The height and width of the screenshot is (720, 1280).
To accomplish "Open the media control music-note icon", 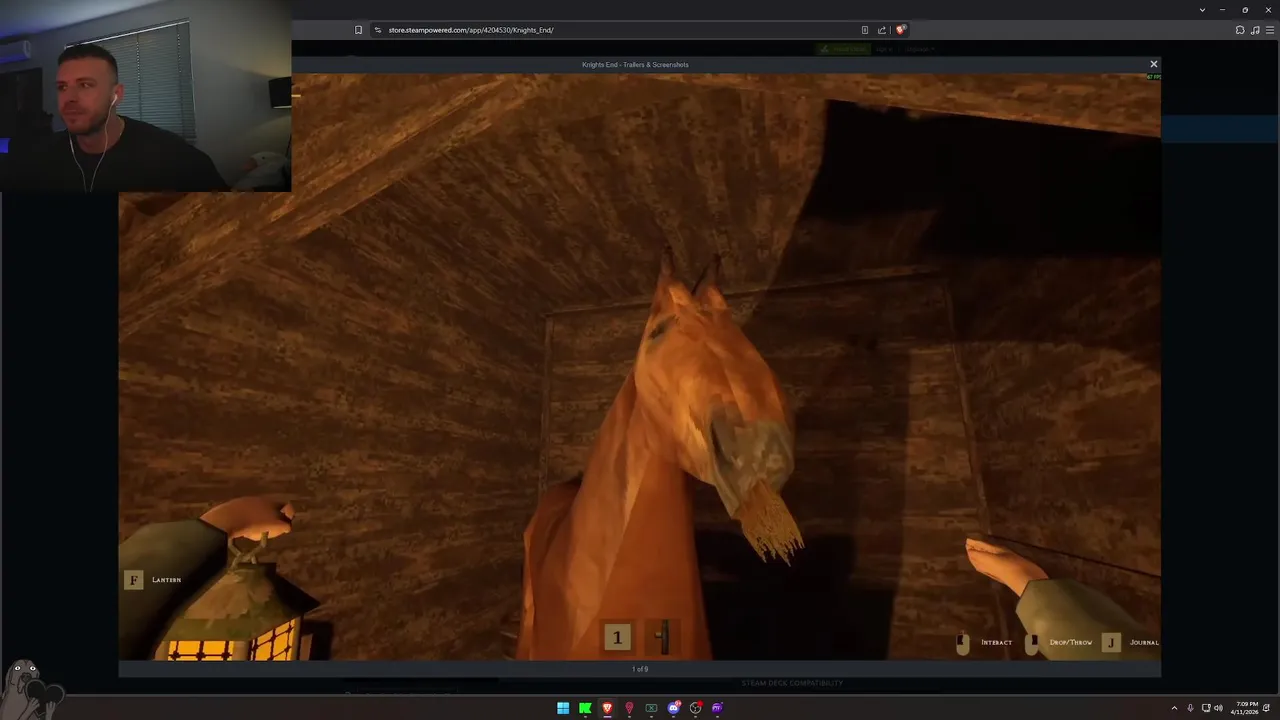I will [1255, 30].
